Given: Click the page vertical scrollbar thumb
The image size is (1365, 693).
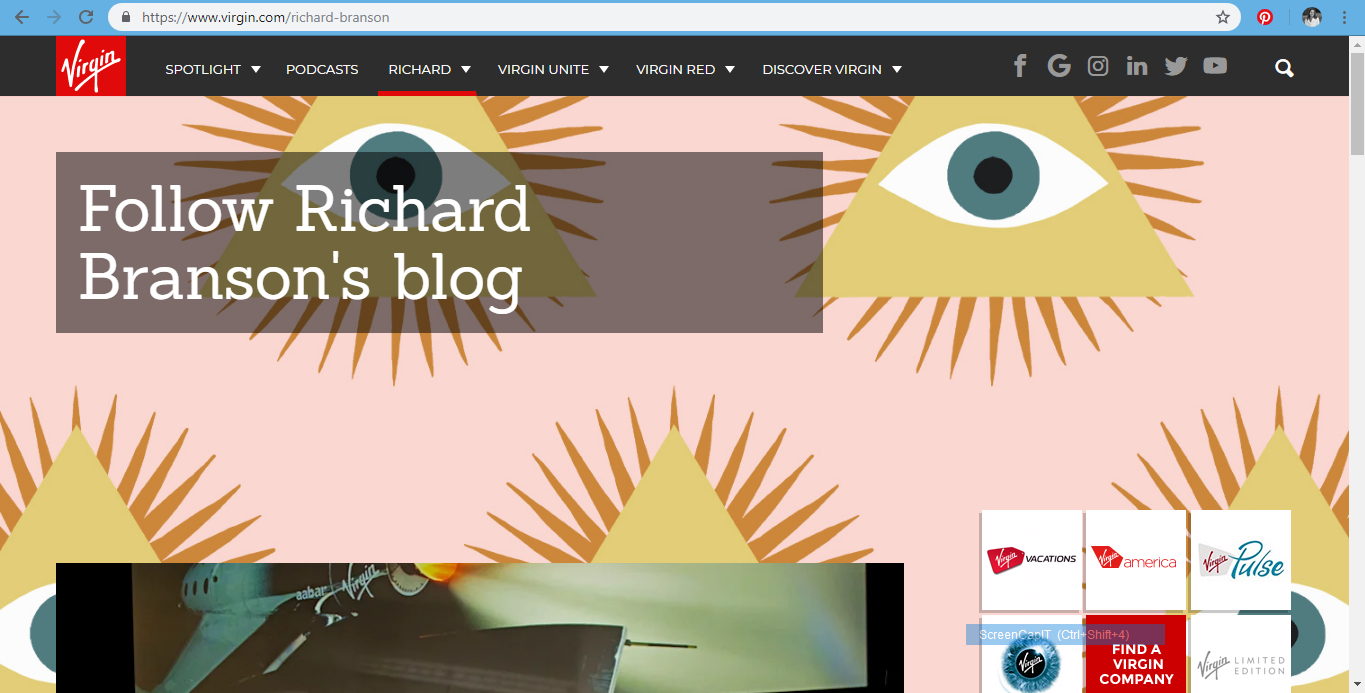Looking at the screenshot, I should pos(1357,104).
